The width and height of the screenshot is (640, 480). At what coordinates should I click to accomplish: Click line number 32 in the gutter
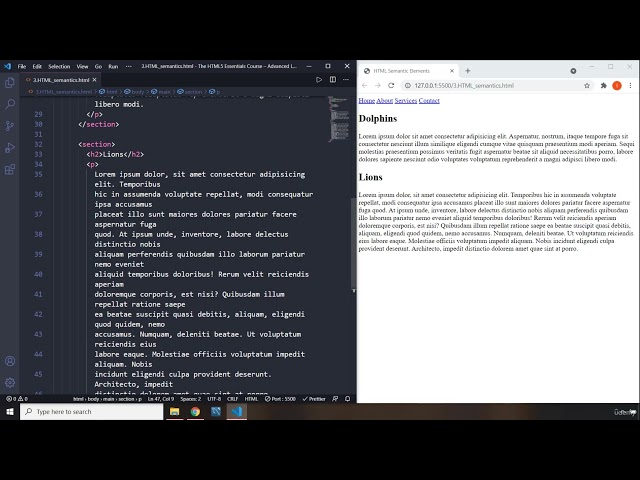(38, 144)
